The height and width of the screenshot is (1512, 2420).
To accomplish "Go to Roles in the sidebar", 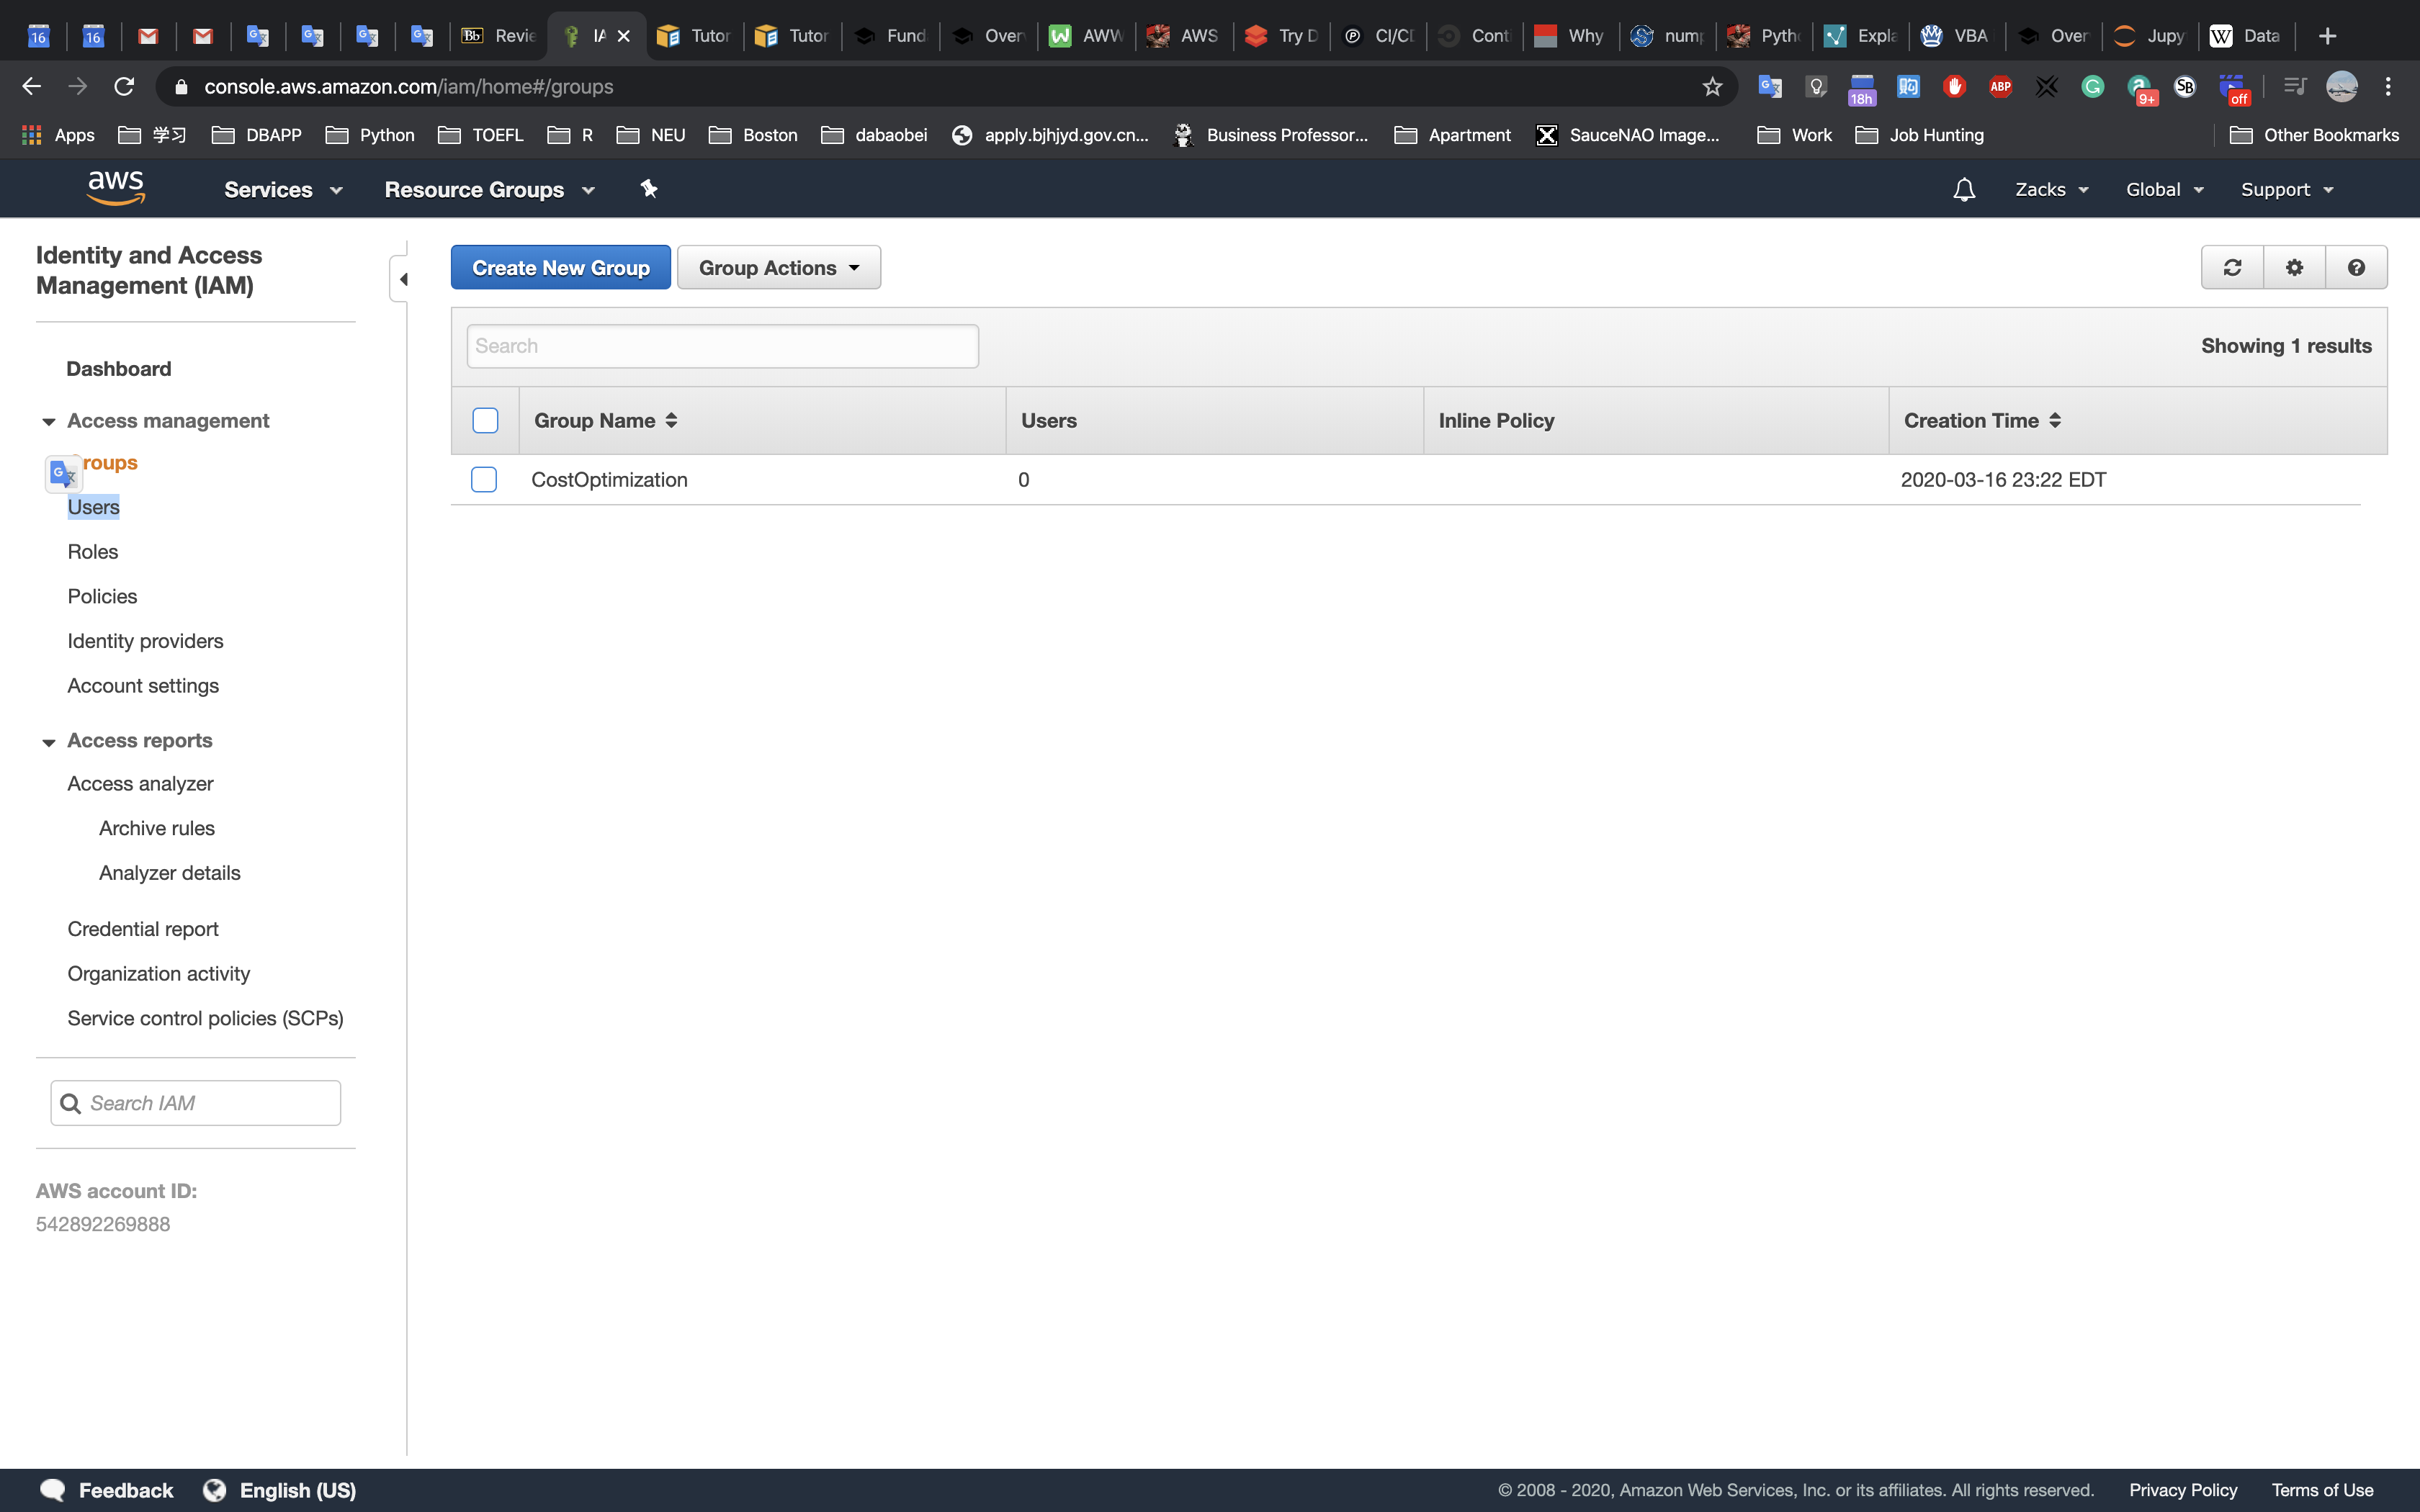I will click(x=92, y=552).
